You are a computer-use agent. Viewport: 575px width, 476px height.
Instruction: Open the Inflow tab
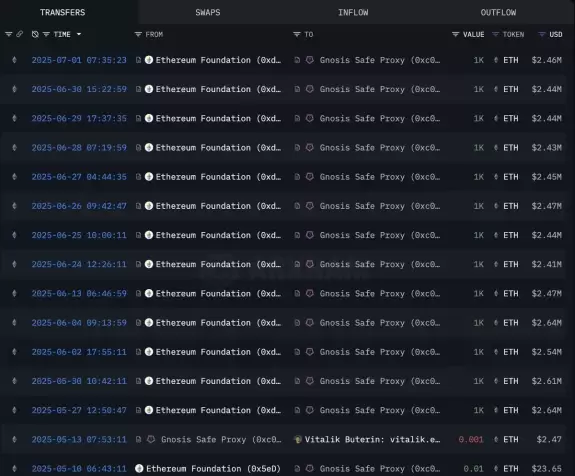click(353, 12)
